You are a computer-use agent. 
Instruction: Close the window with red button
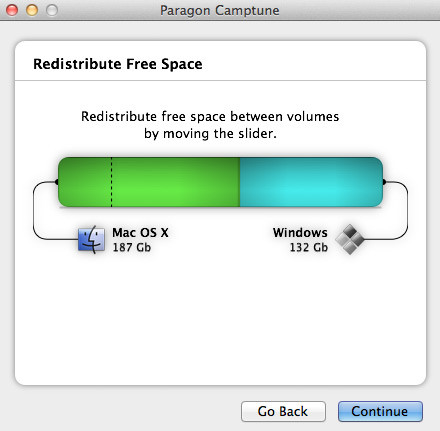(12, 10)
